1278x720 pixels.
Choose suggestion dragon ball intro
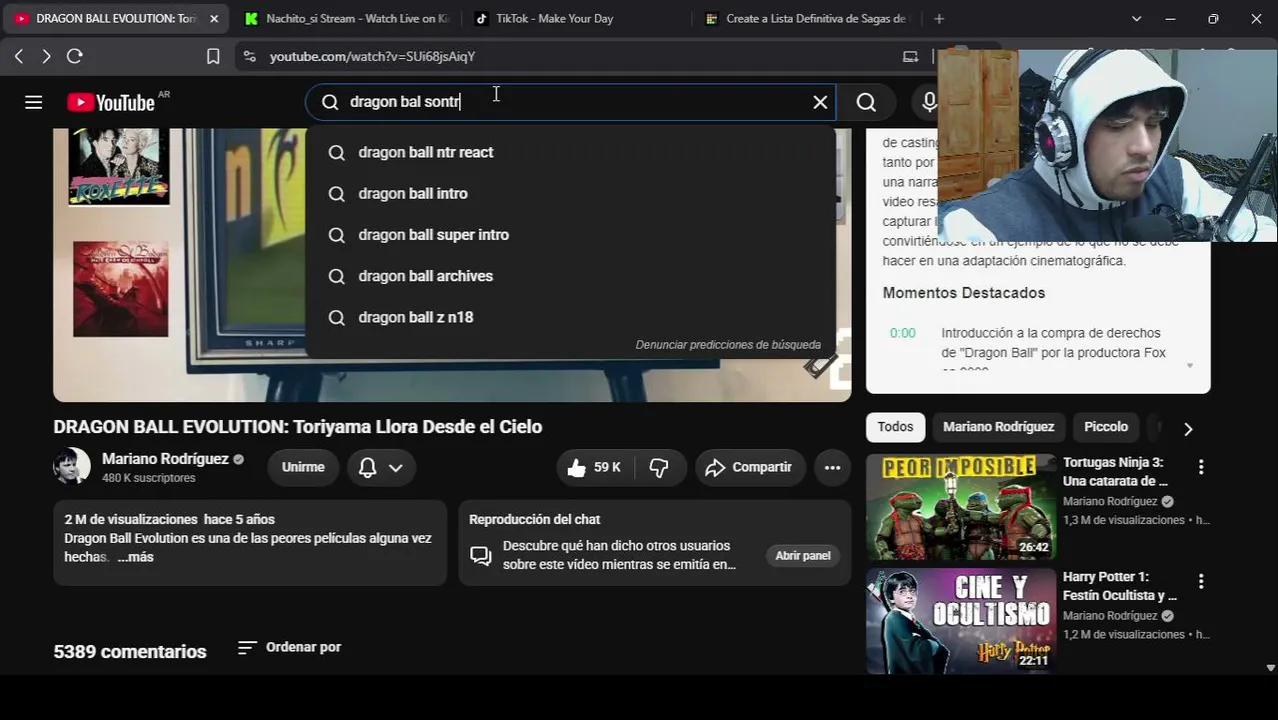click(x=570, y=194)
